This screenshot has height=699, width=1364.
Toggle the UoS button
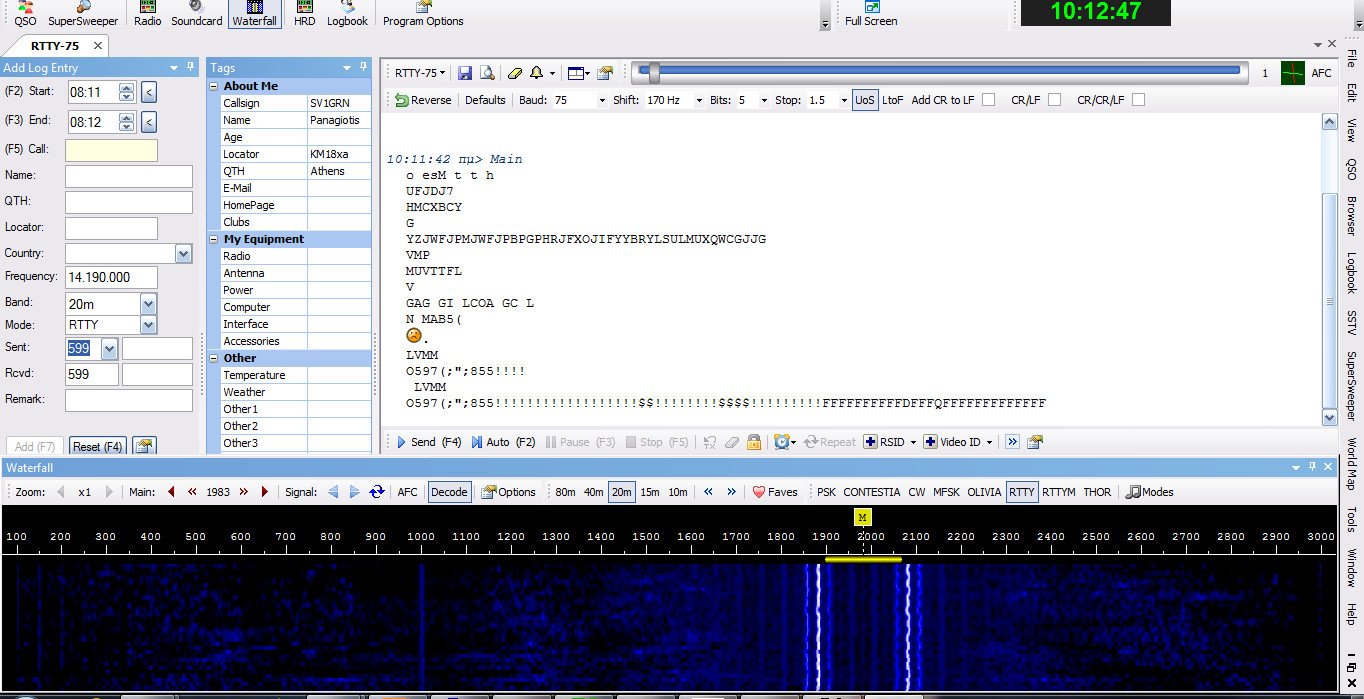tap(864, 99)
